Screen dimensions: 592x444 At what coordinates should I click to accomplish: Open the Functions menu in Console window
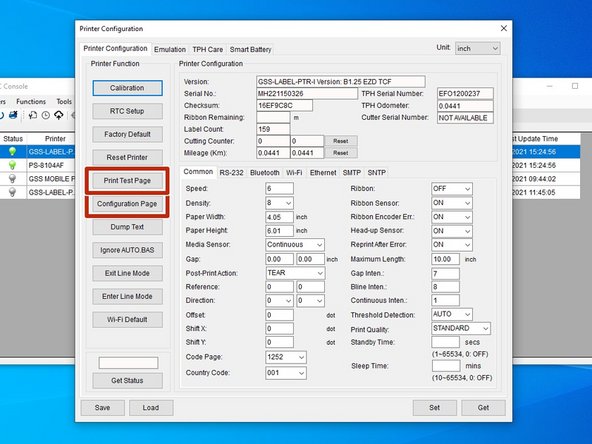coord(31,102)
